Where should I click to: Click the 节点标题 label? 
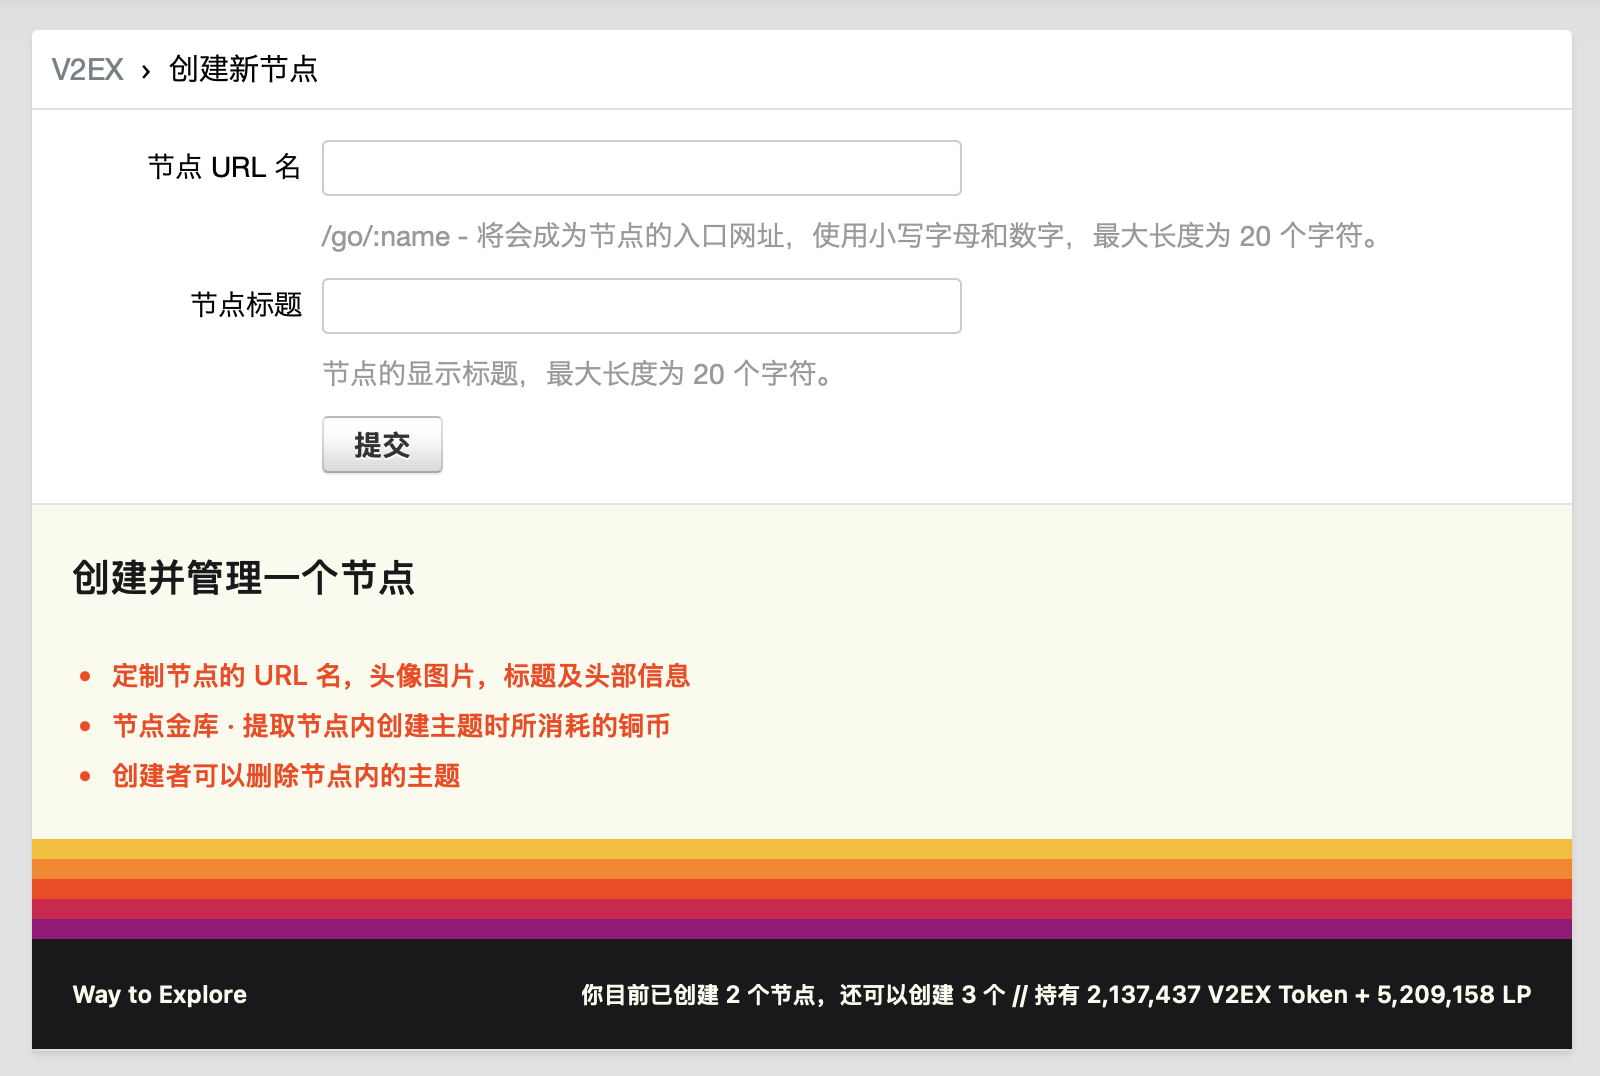[246, 305]
